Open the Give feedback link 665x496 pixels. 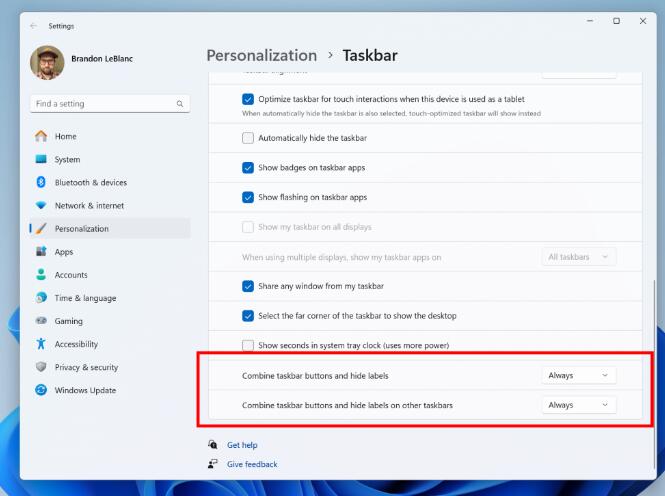[x=252, y=464]
